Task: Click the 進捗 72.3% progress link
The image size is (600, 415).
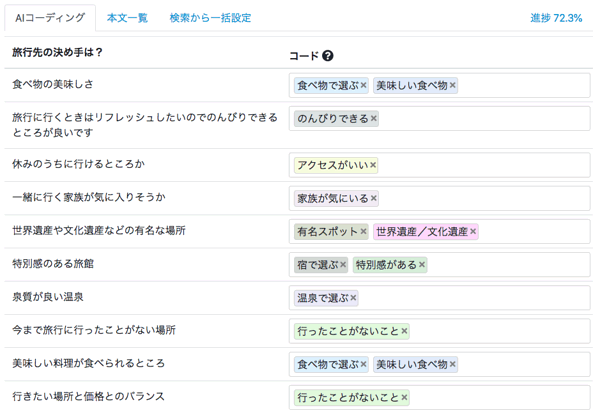Action: point(556,18)
